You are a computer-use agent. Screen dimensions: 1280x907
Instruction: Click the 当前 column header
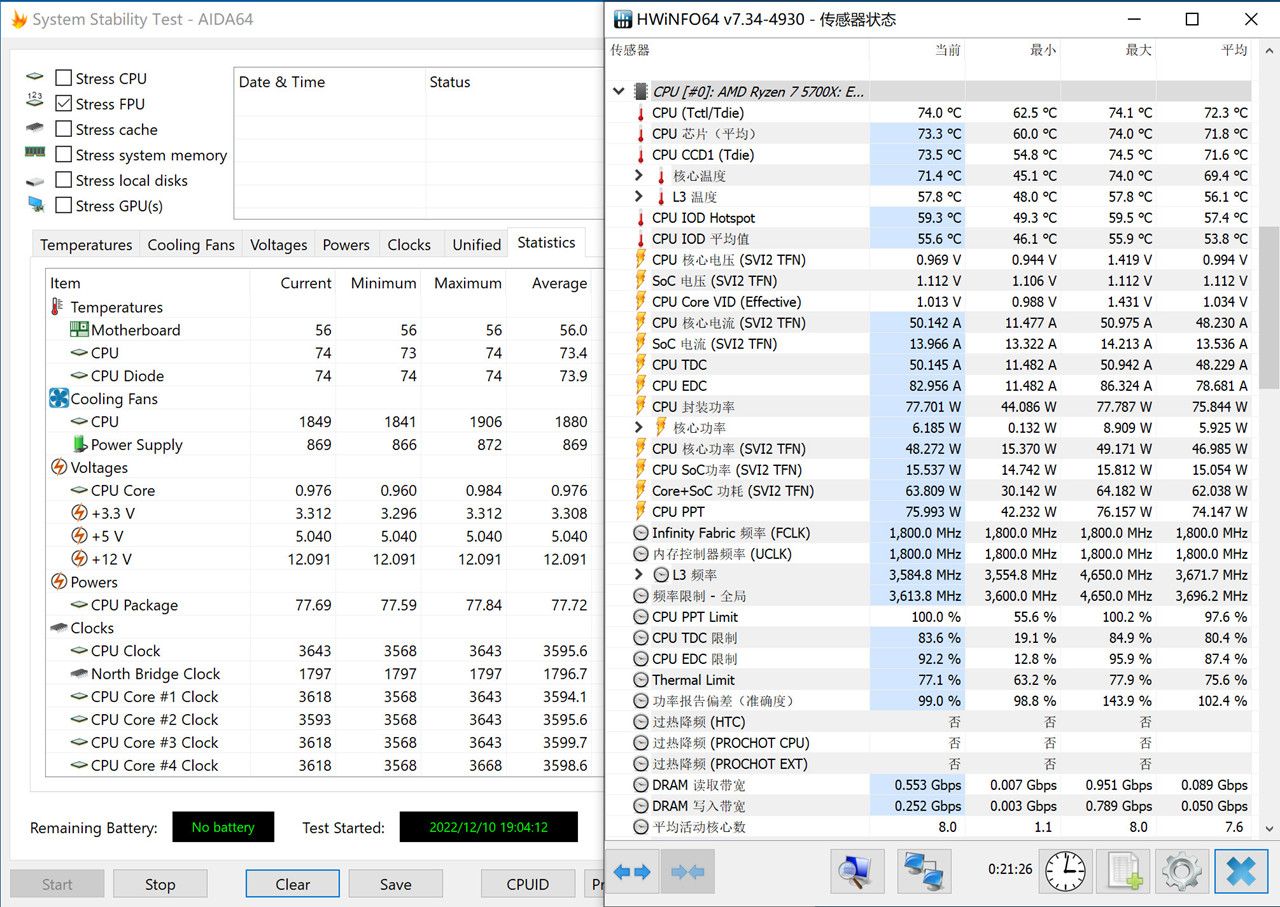click(x=917, y=50)
